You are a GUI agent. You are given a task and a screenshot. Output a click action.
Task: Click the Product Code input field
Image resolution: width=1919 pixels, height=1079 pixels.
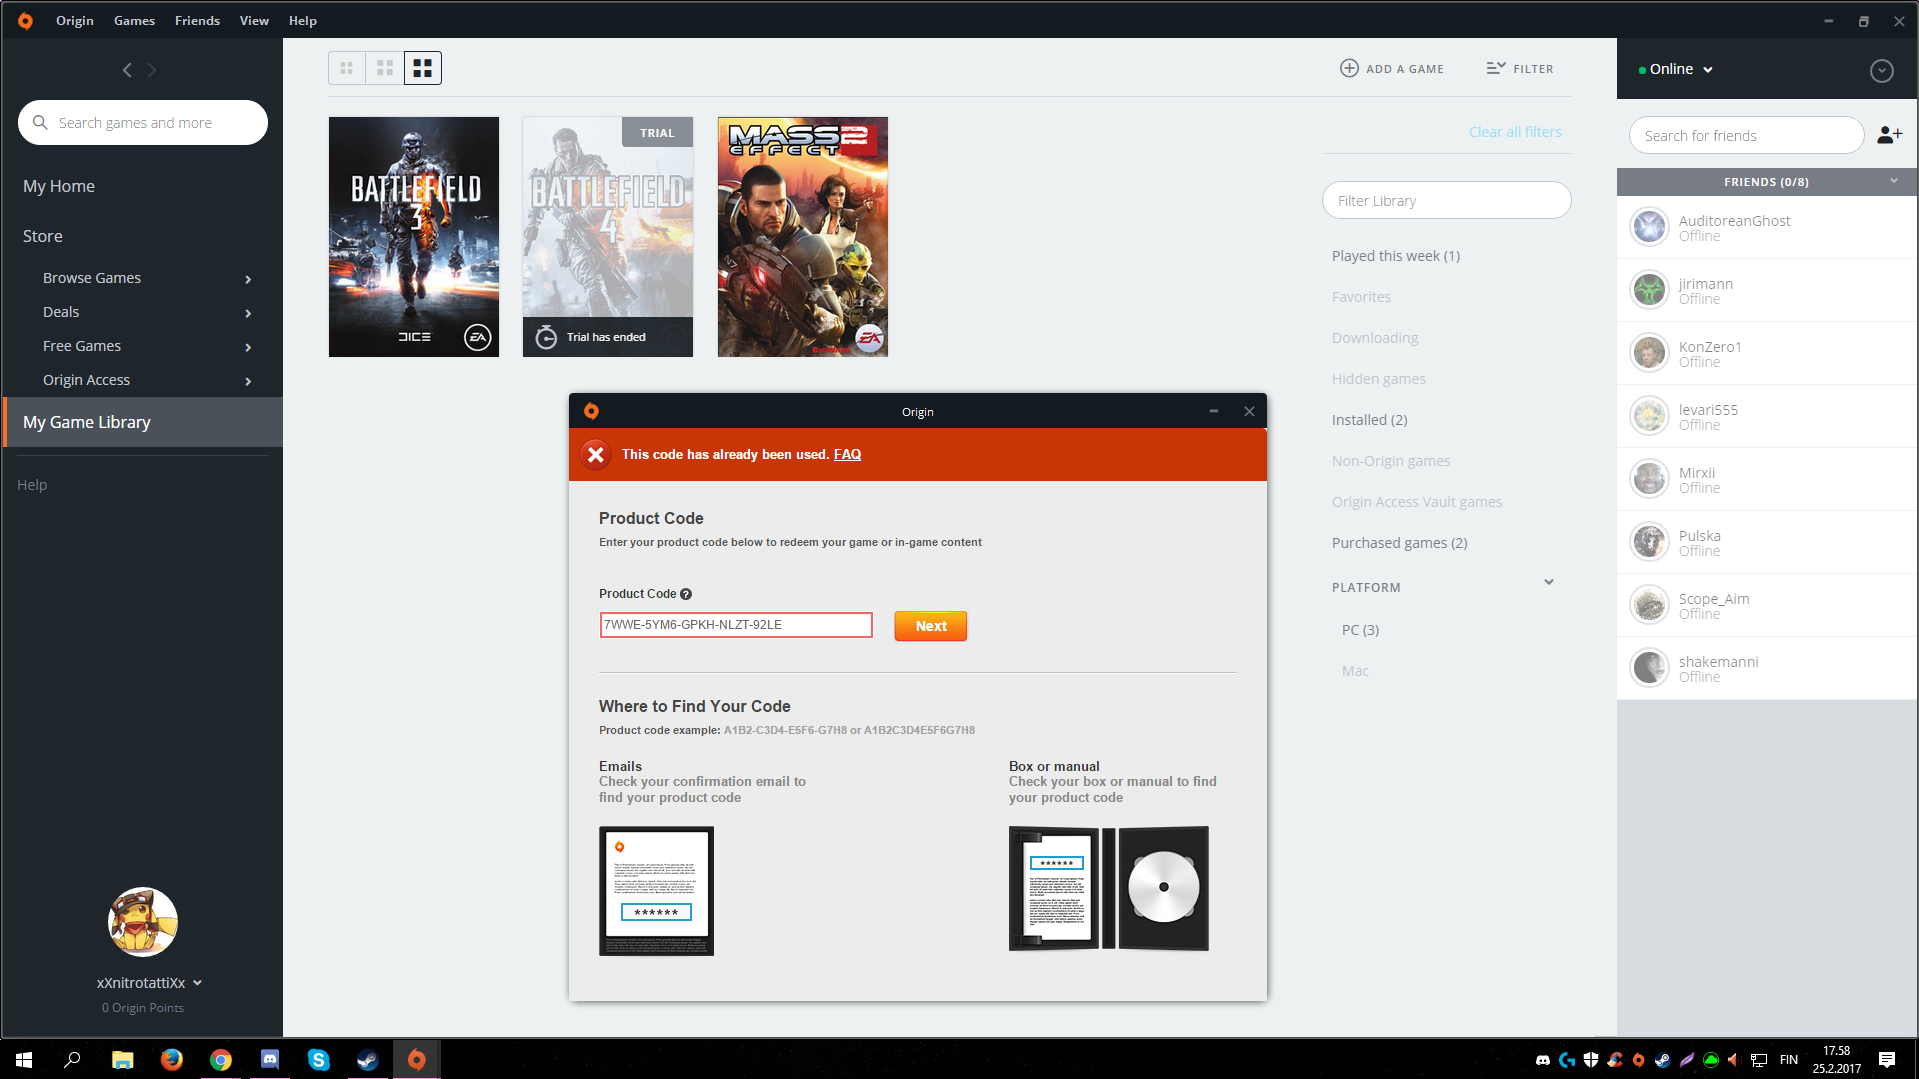click(736, 625)
